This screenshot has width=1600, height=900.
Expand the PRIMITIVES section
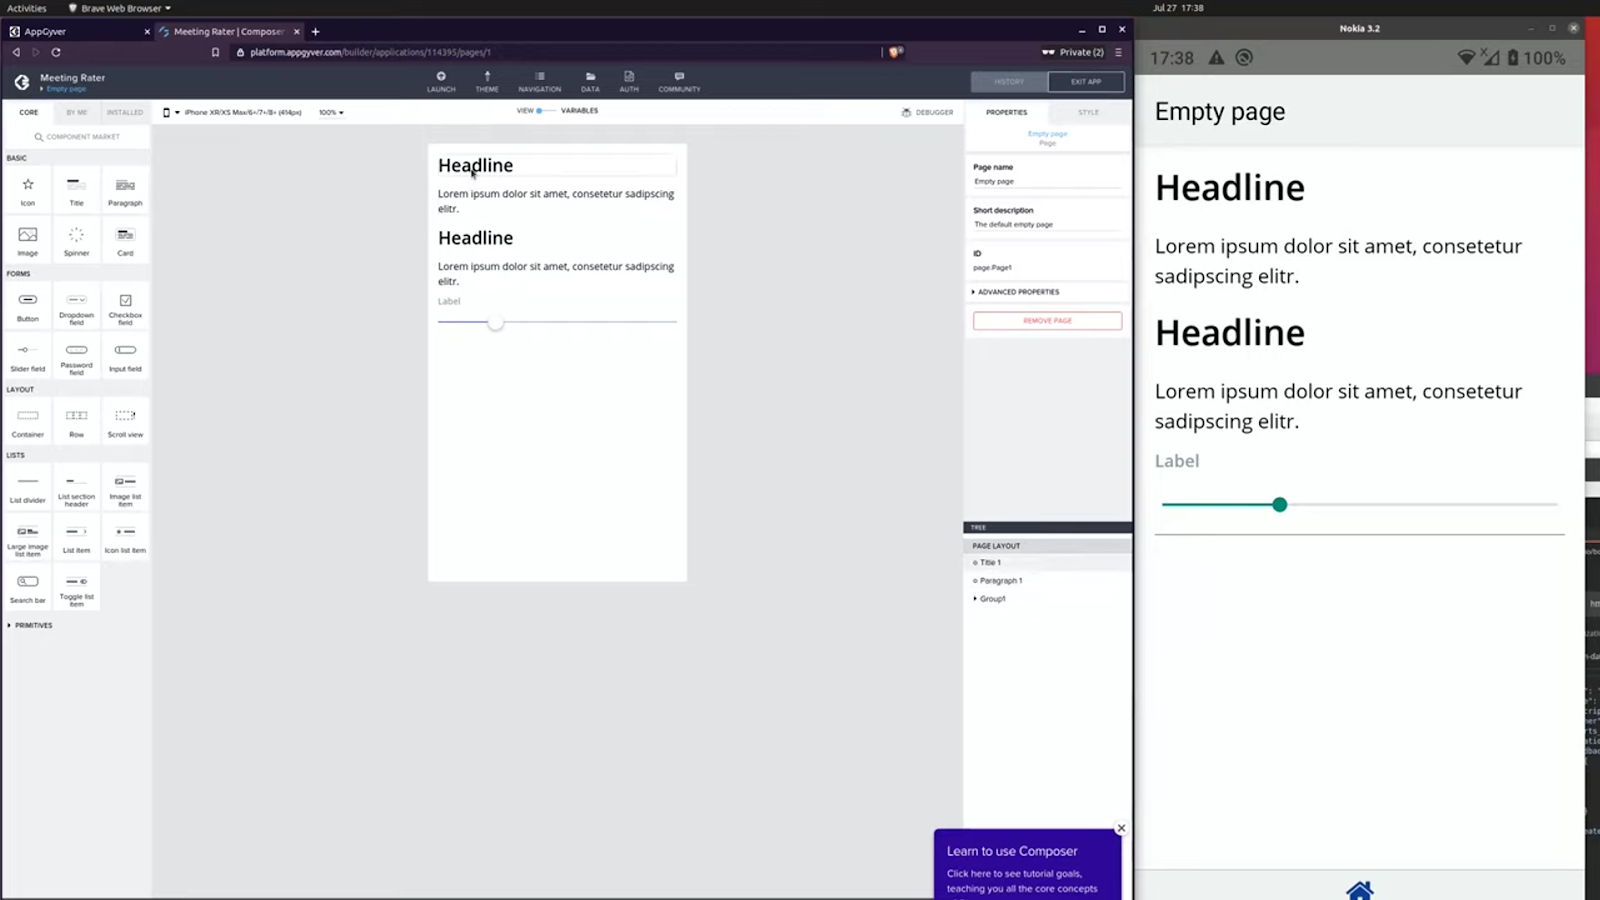click(33, 625)
